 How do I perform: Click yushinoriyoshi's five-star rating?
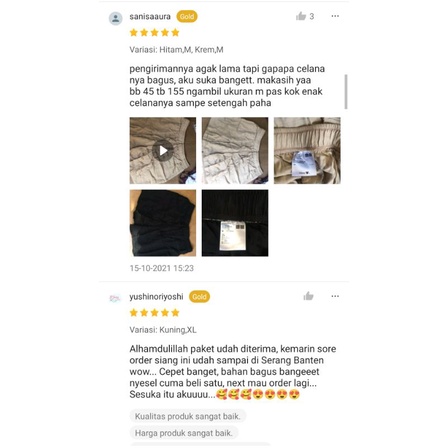155,313
